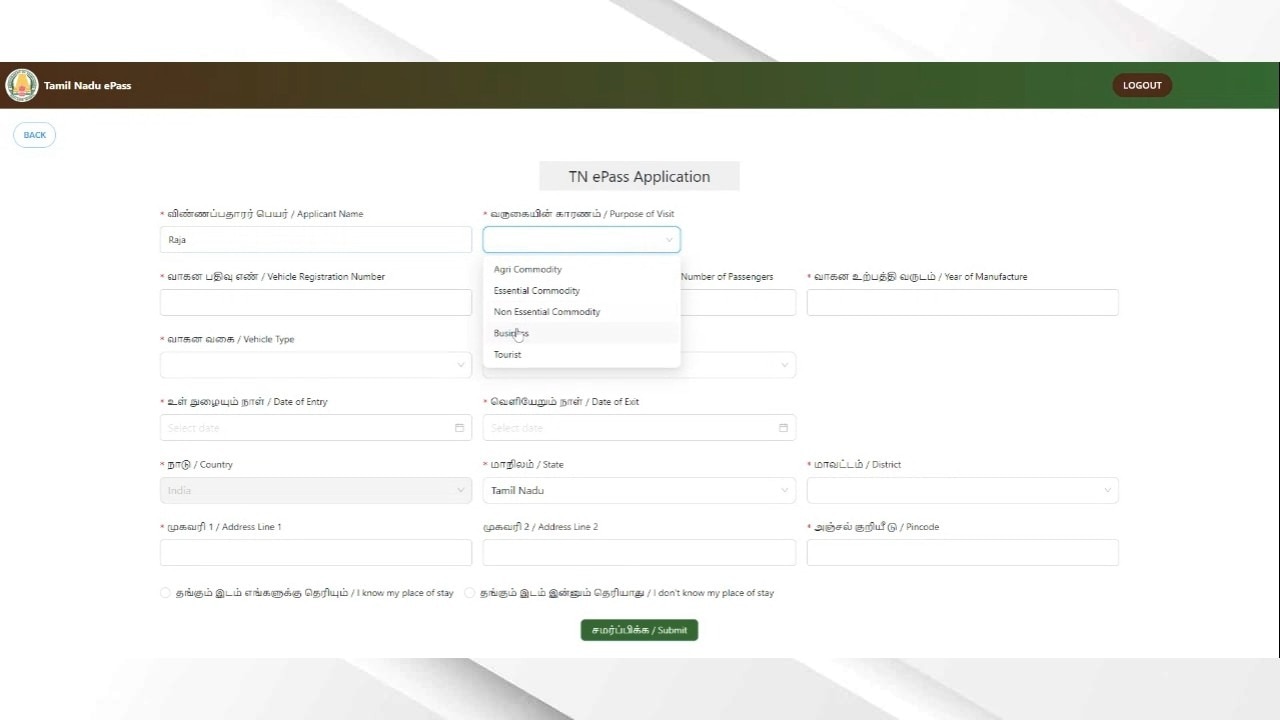The height and width of the screenshot is (720, 1280).
Task: Open the Vehicle Type dropdown
Action: [316, 365]
